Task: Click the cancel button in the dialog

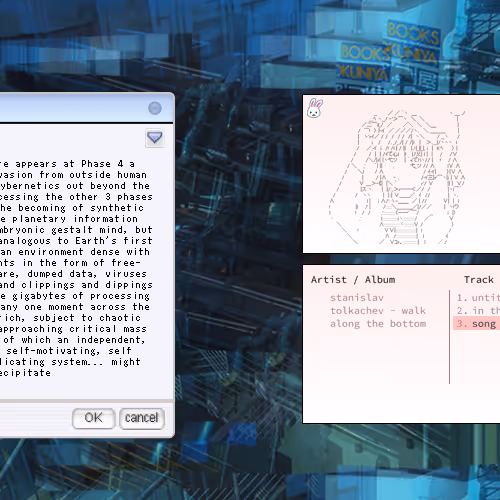Action: (142, 418)
